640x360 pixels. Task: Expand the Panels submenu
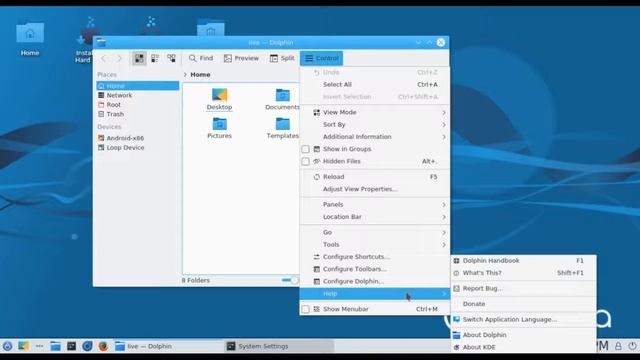(x=375, y=204)
